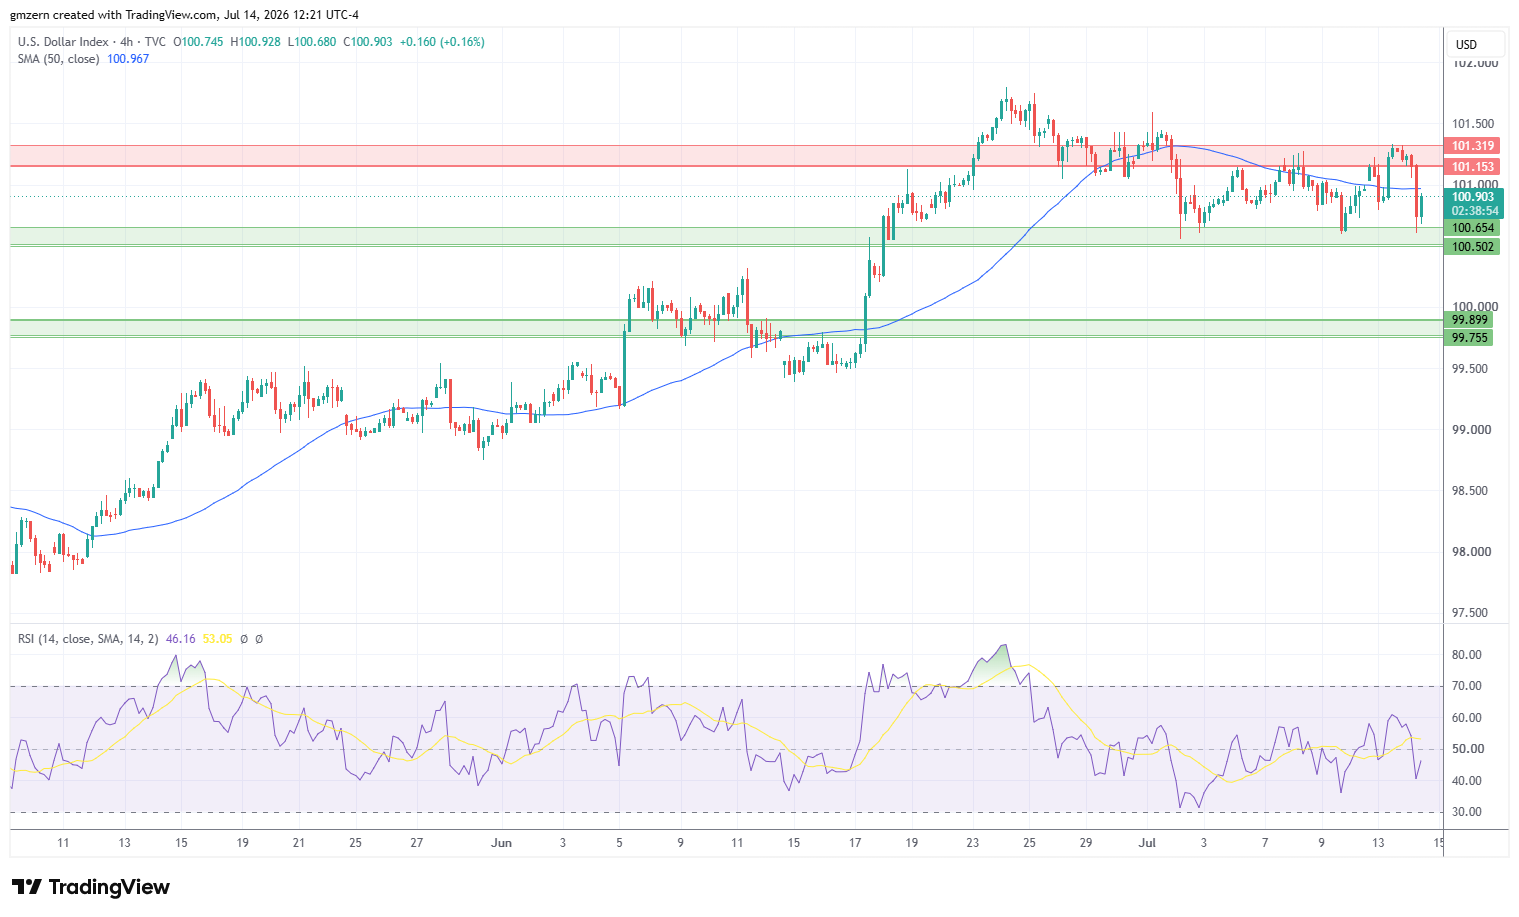This screenshot has height=917, width=1519.
Task: Click the 100.000 price axis label
Action: pyautogui.click(x=1475, y=307)
